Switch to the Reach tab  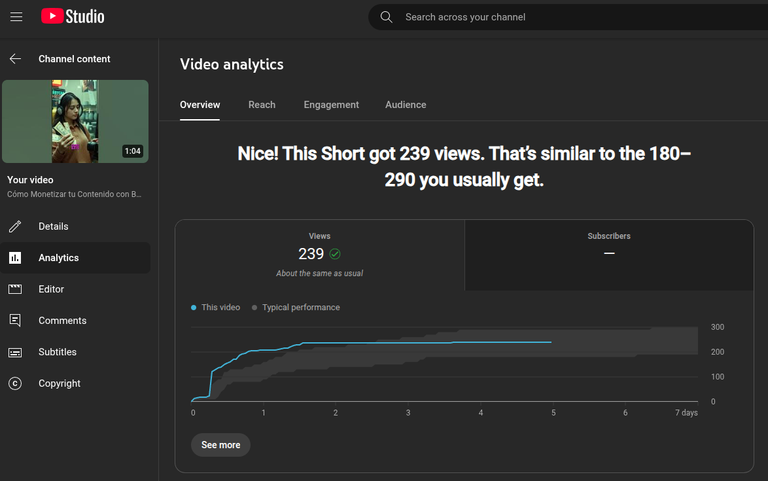(x=262, y=105)
